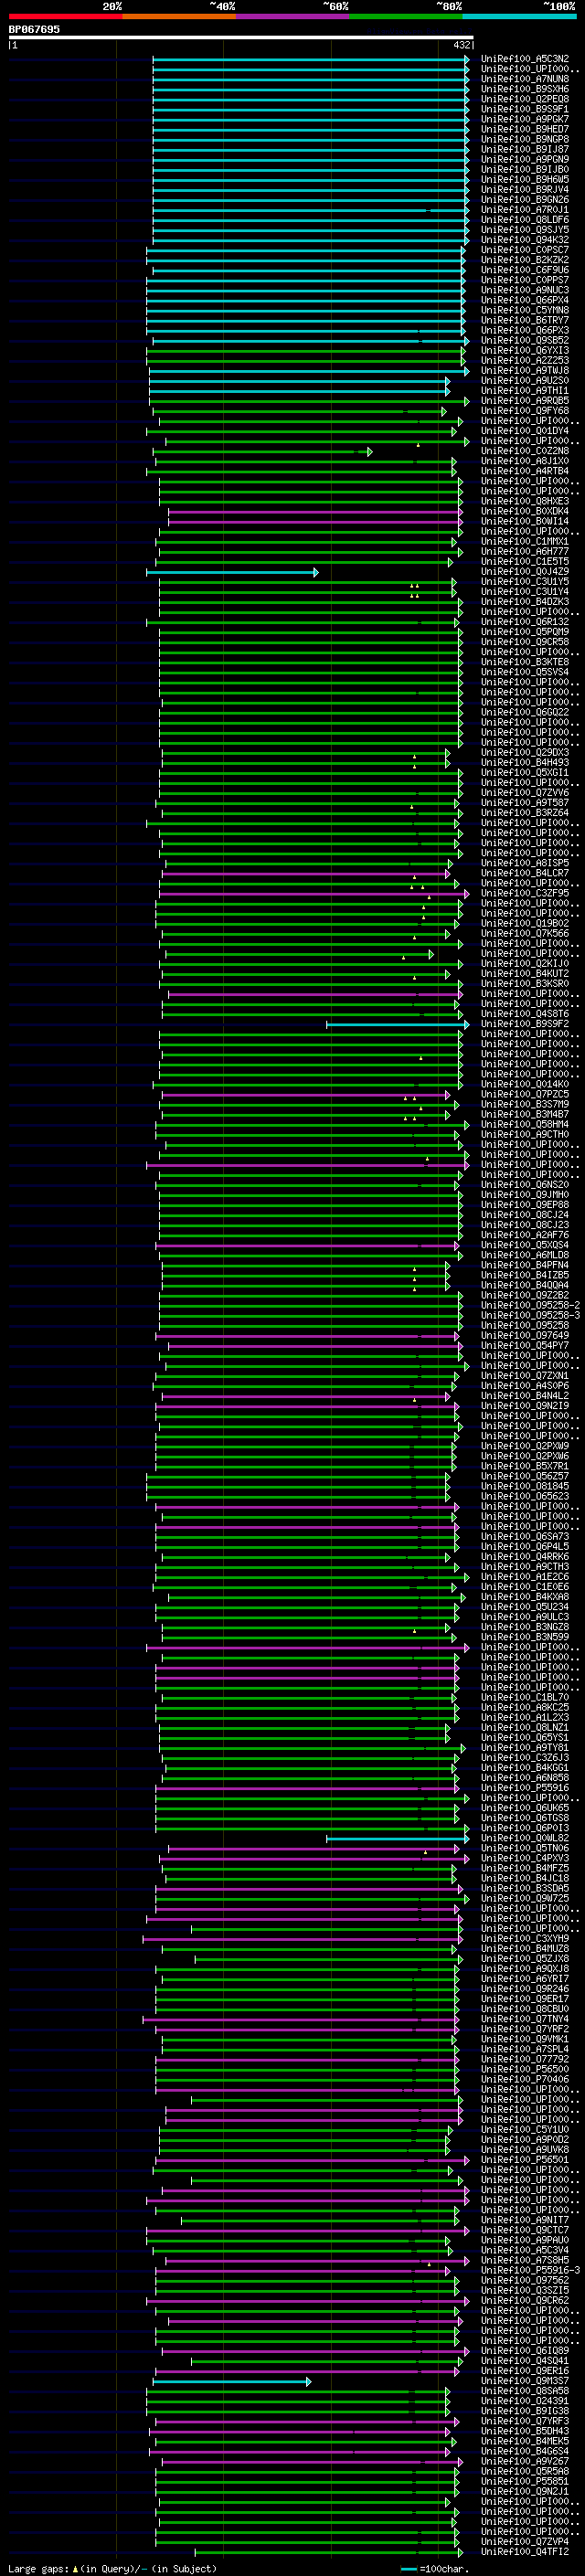This screenshot has height=2576, width=585.
Task: Click the green ~80% identity legend segment
Action: (406, 16)
